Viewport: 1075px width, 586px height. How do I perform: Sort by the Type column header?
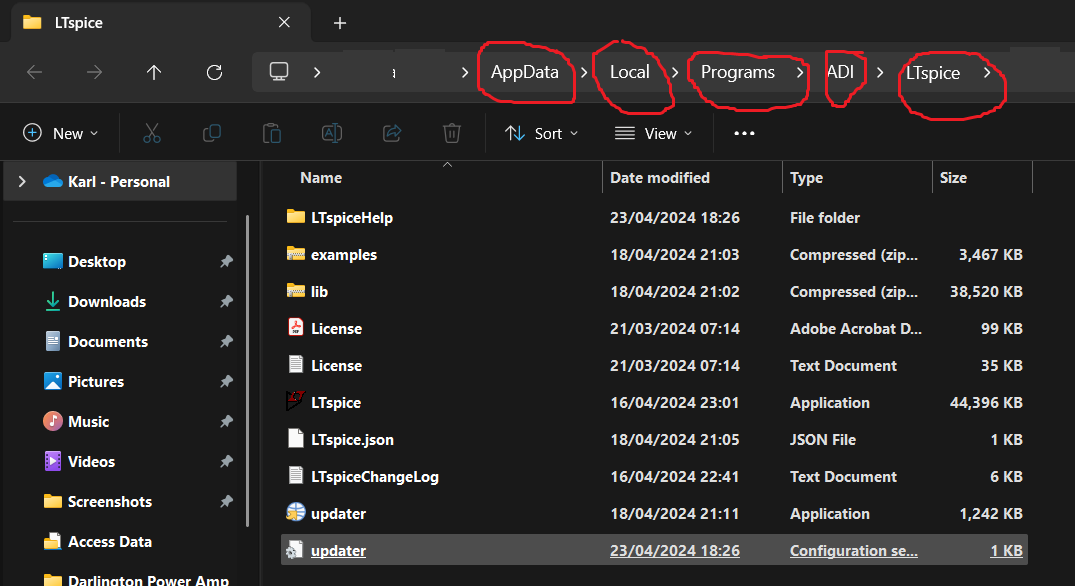point(806,178)
